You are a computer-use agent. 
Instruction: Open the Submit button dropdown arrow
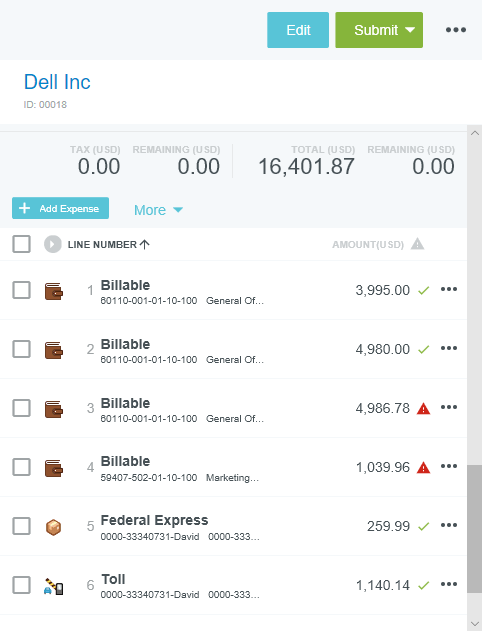410,30
